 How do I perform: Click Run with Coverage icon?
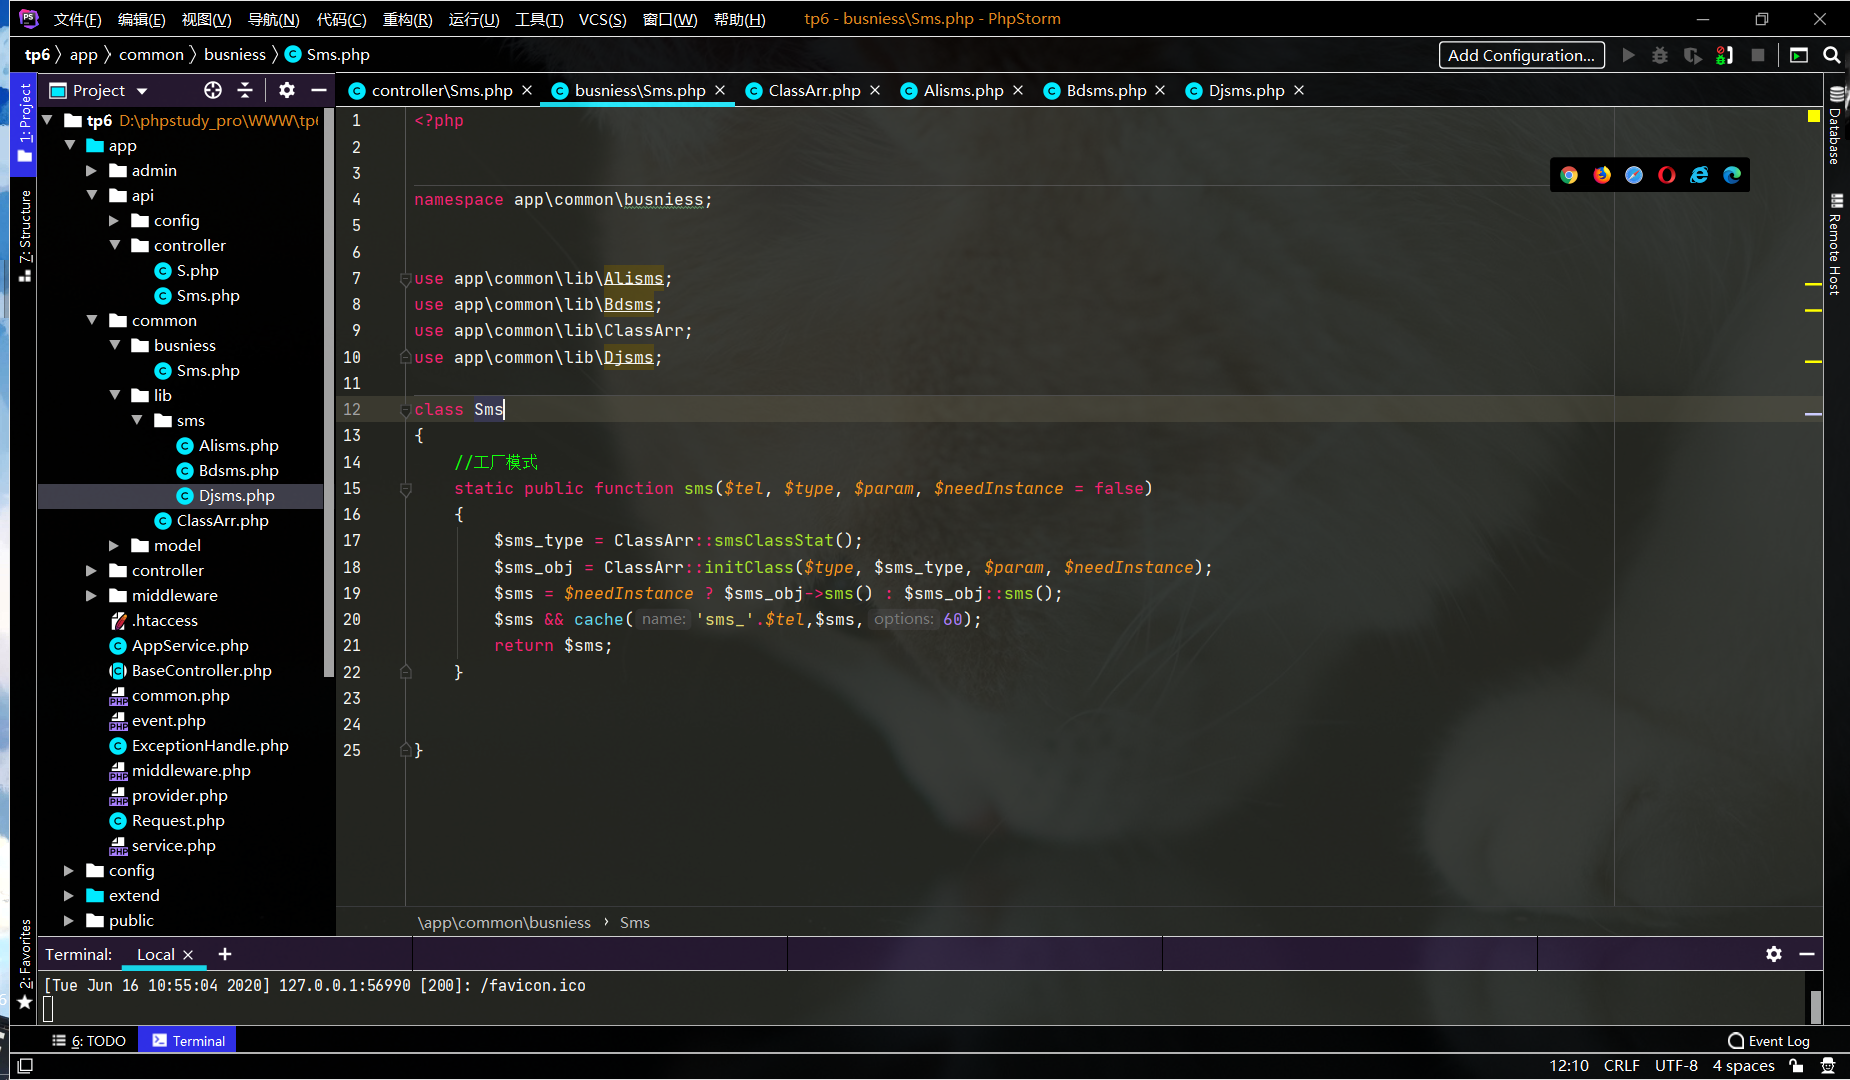(1692, 55)
